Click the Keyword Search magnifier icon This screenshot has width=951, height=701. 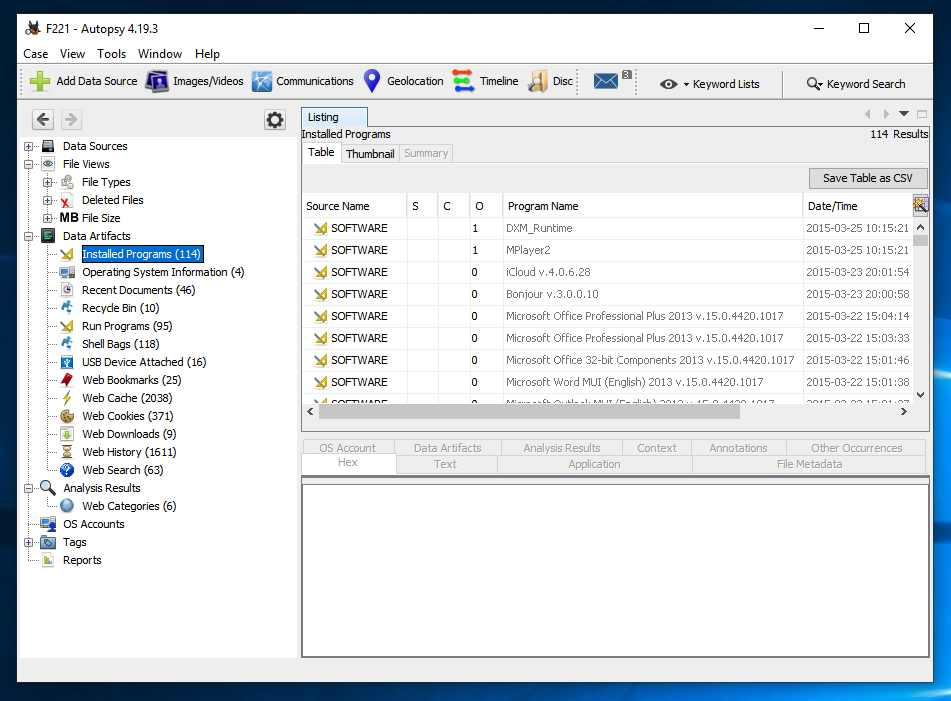[815, 84]
